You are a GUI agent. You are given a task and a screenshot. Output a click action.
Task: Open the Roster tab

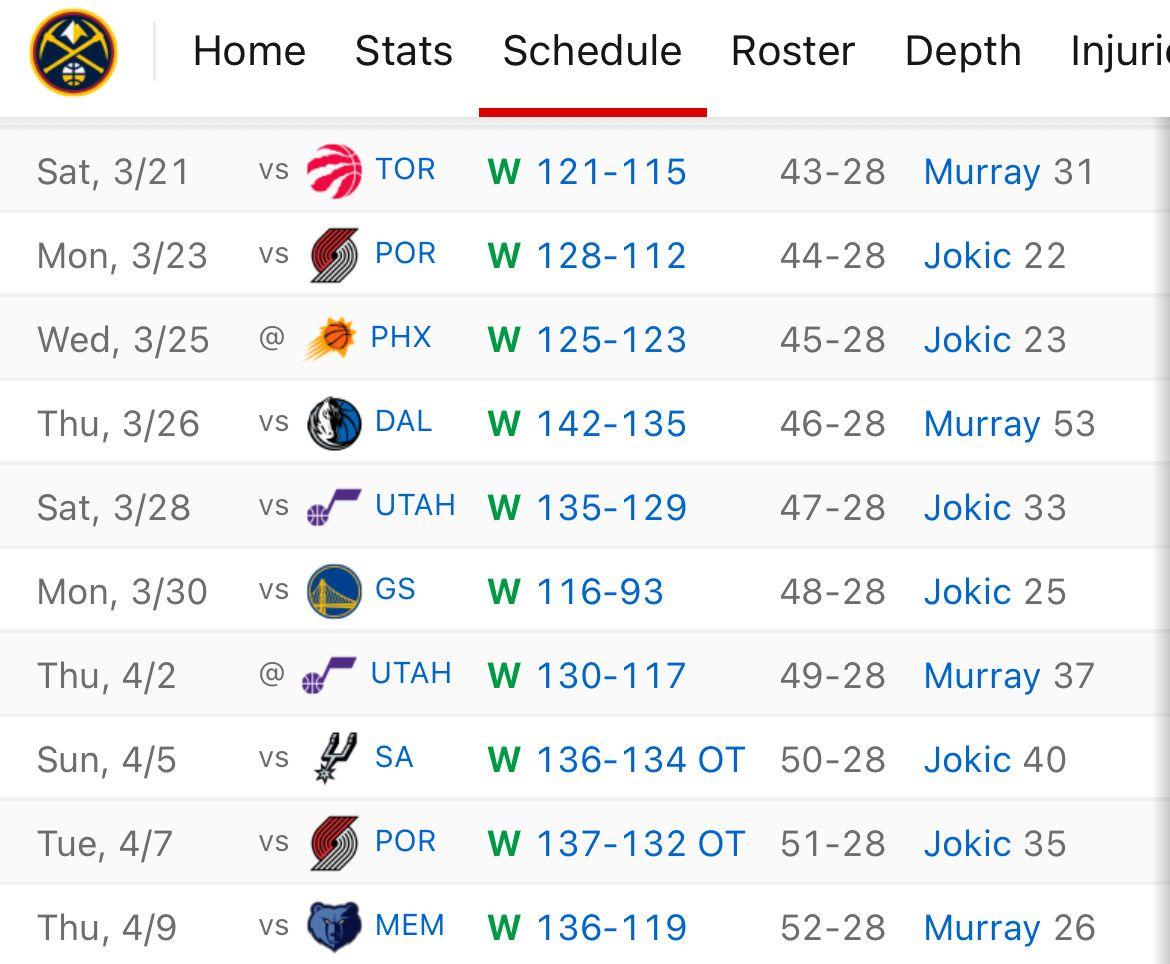click(x=793, y=52)
